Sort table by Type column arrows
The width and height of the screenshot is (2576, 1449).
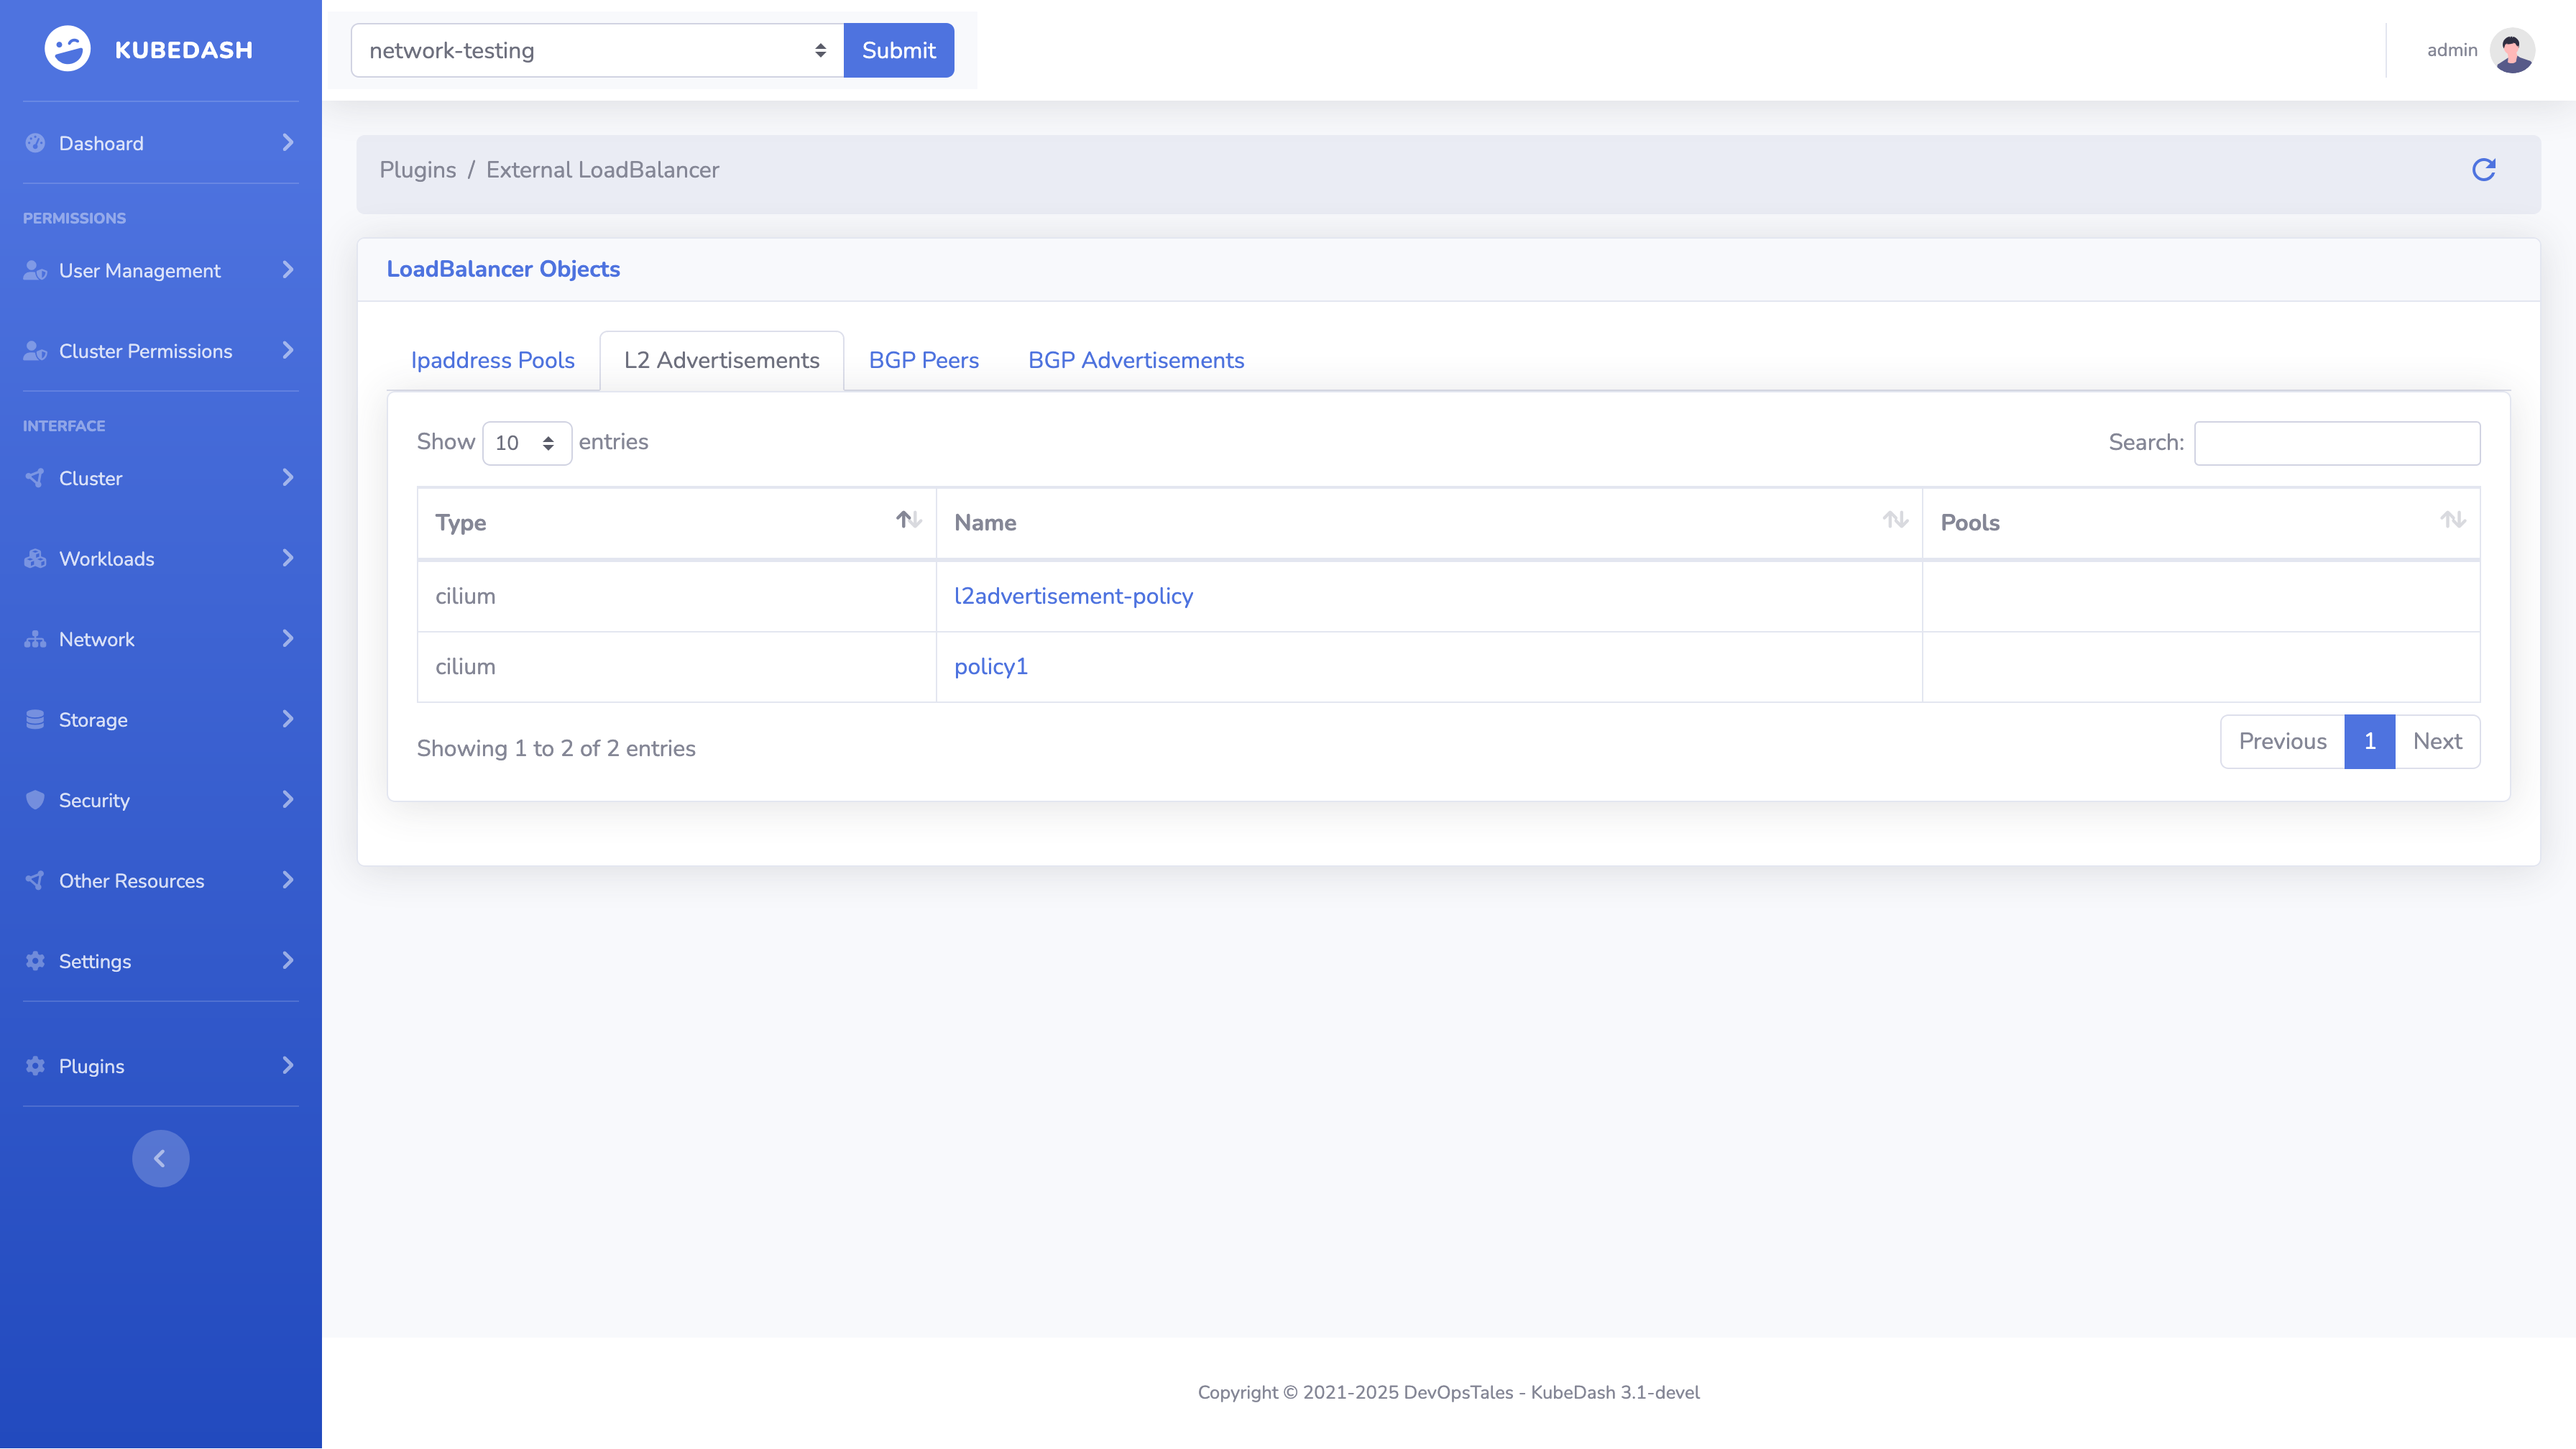pos(908,520)
